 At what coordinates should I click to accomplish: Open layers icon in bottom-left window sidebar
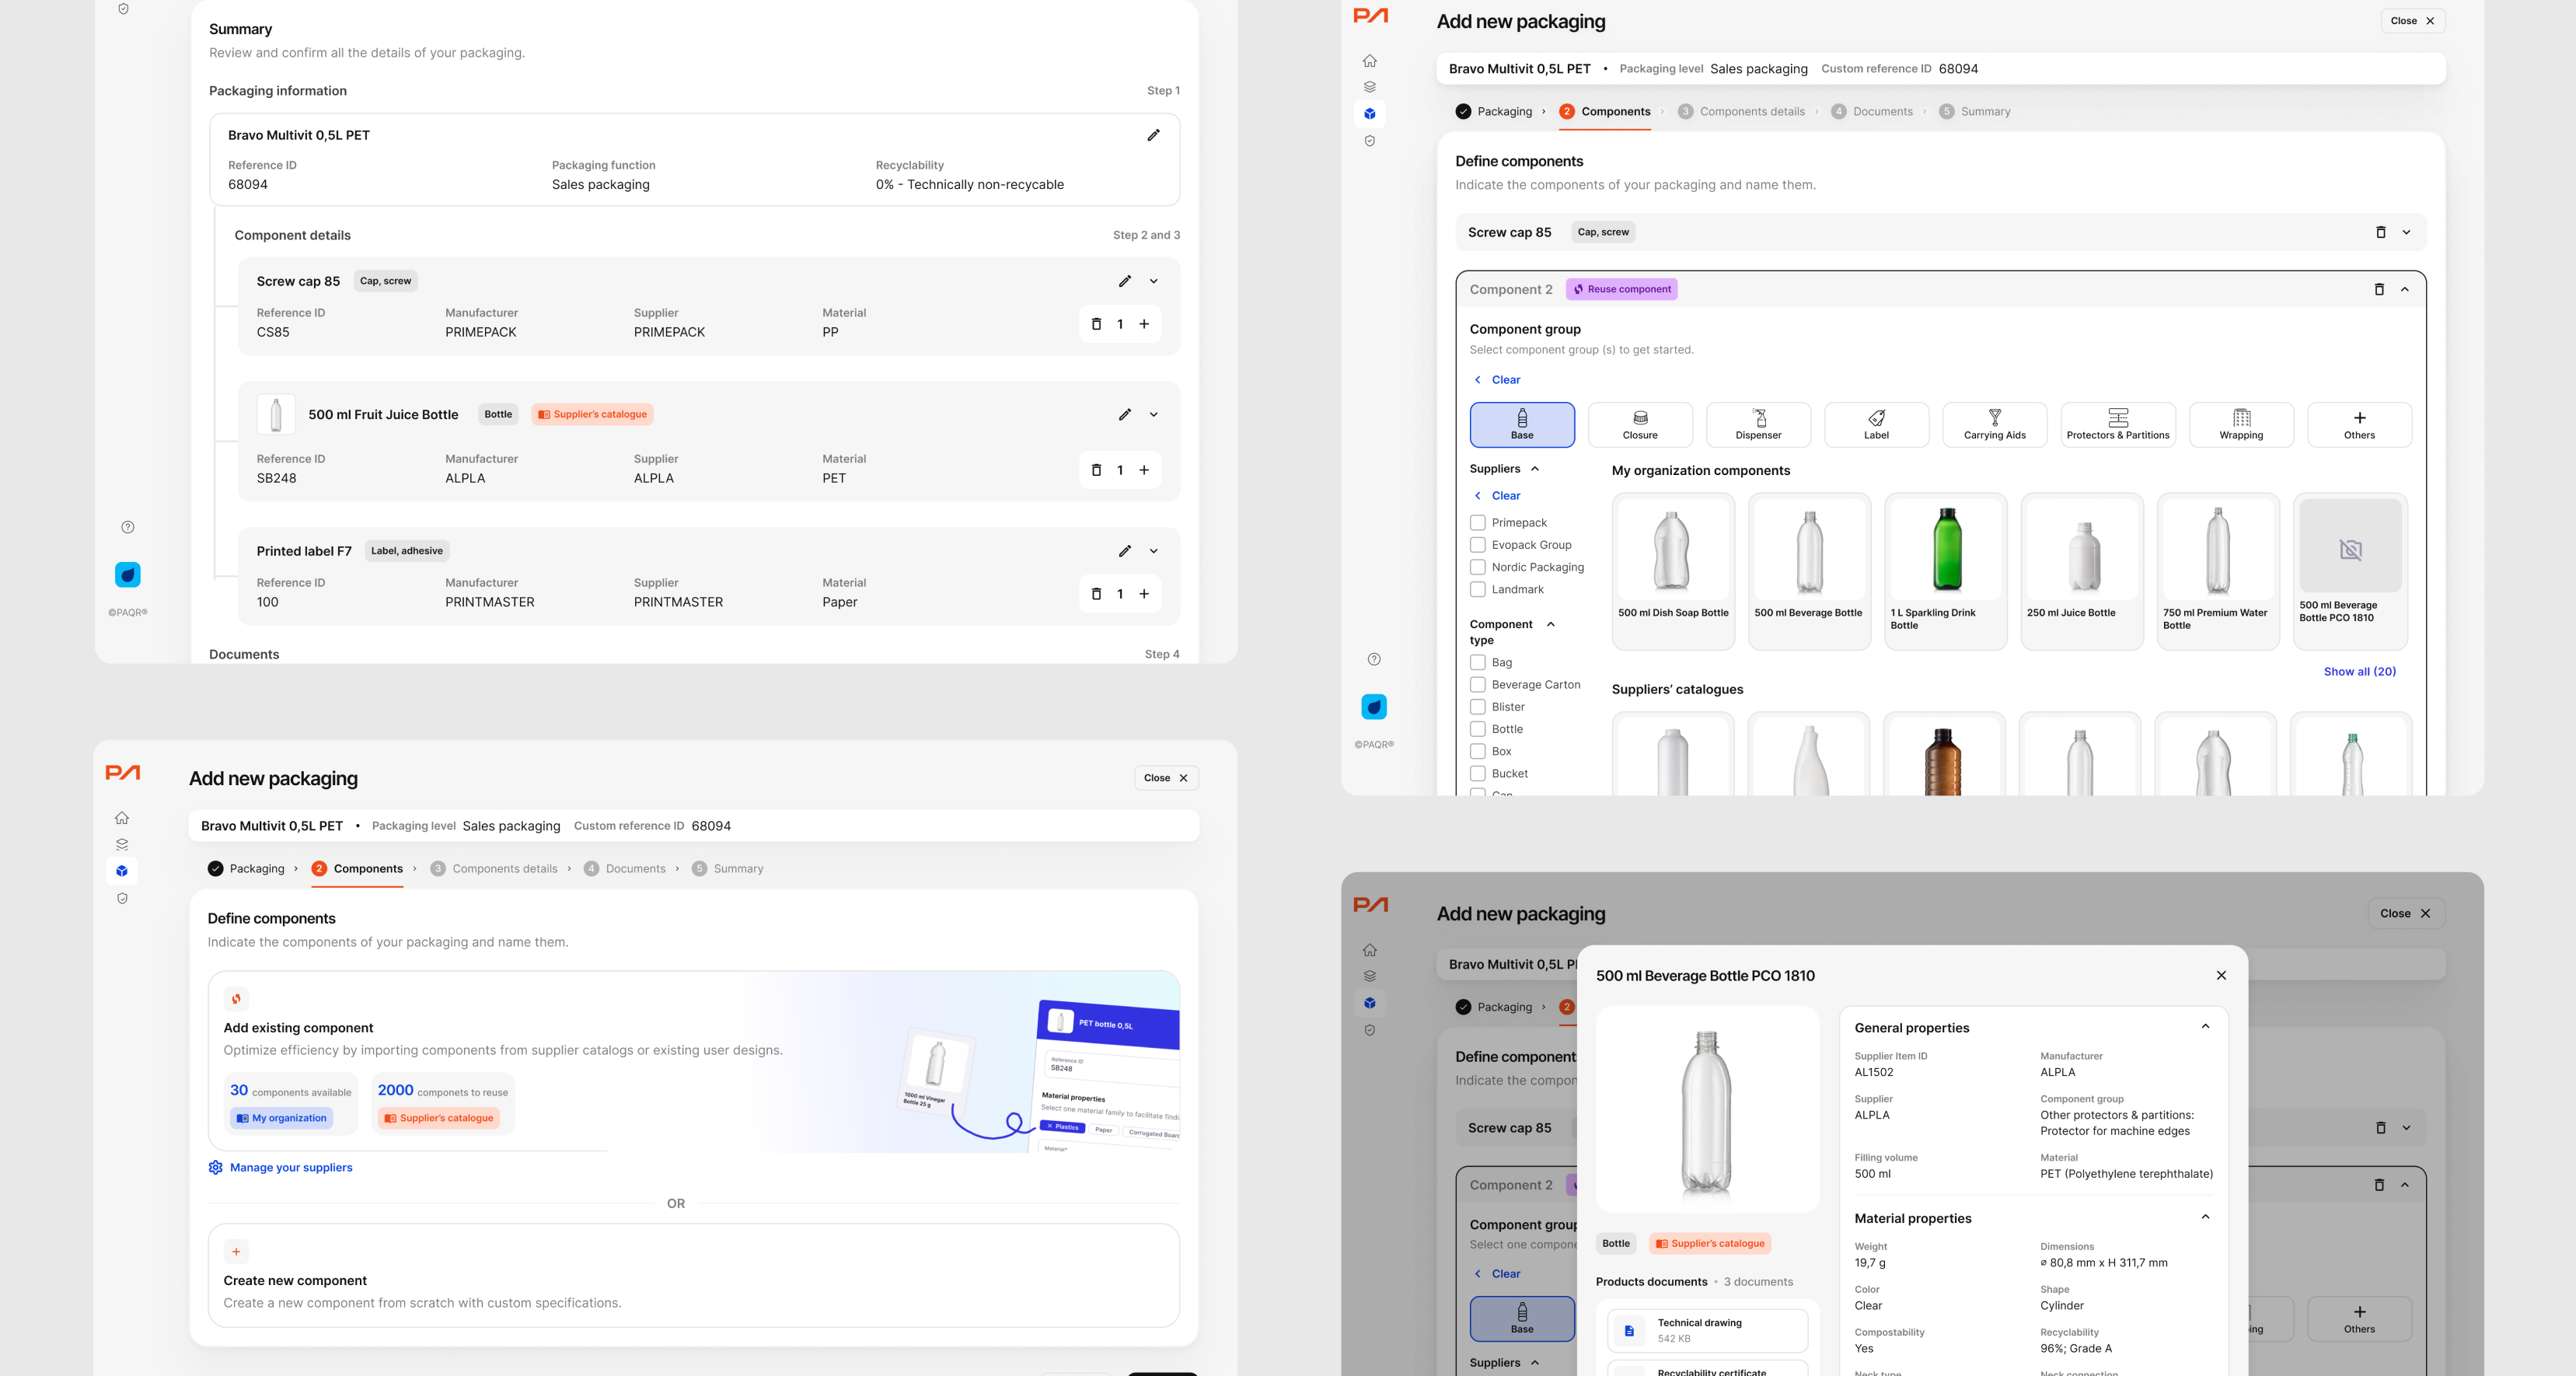pyautogui.click(x=122, y=845)
